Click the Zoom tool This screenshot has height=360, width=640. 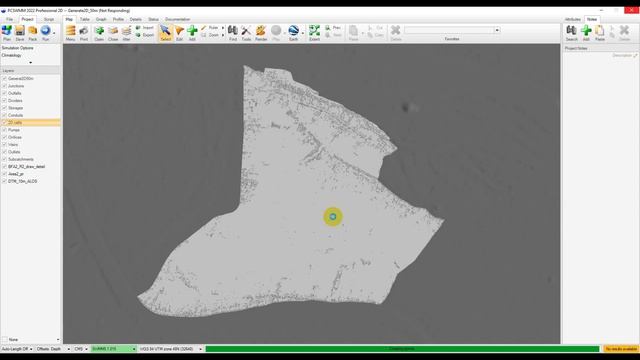pos(209,36)
